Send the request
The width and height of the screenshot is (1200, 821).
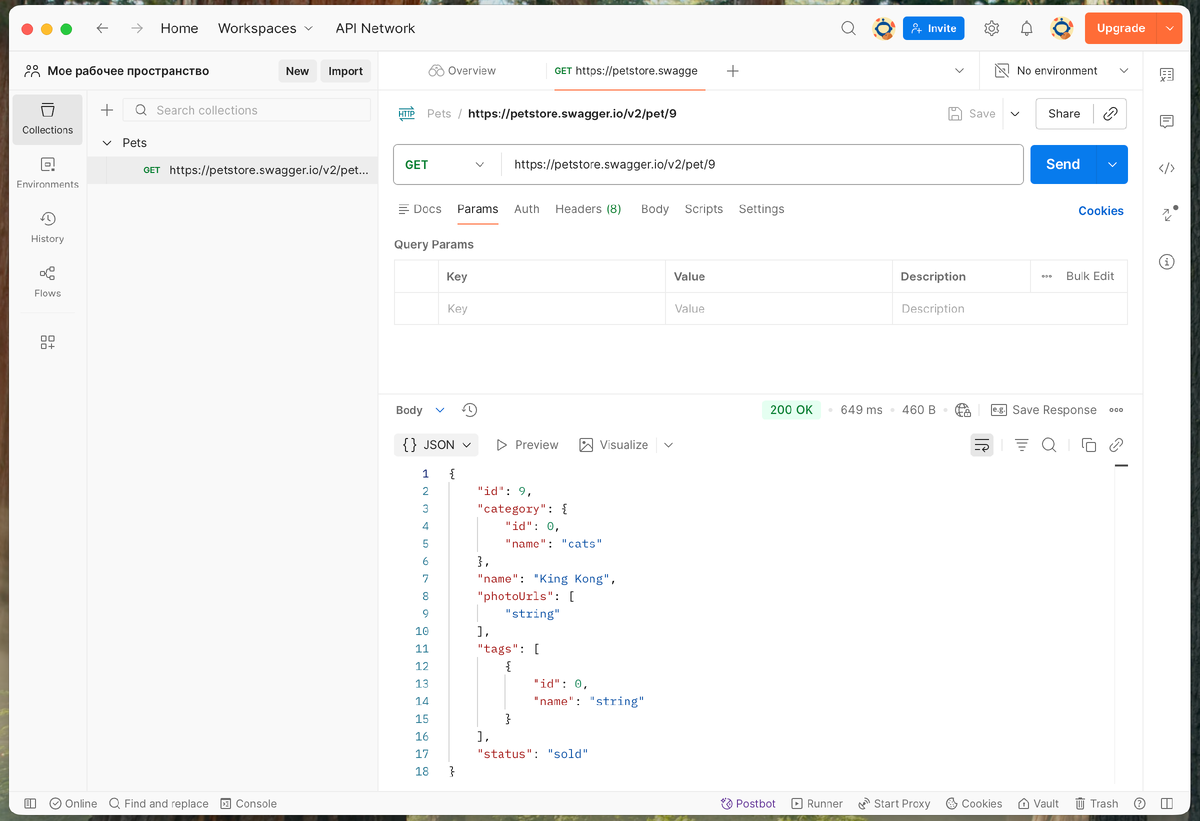coord(1063,164)
